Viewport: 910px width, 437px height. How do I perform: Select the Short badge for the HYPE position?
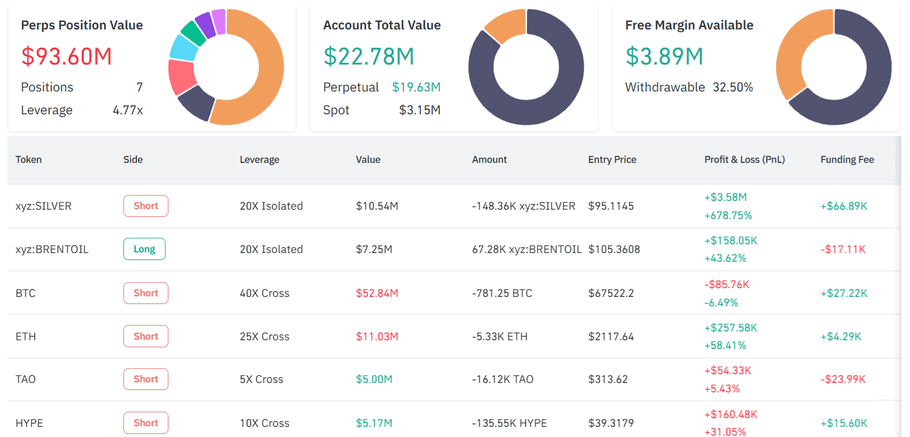coord(145,423)
